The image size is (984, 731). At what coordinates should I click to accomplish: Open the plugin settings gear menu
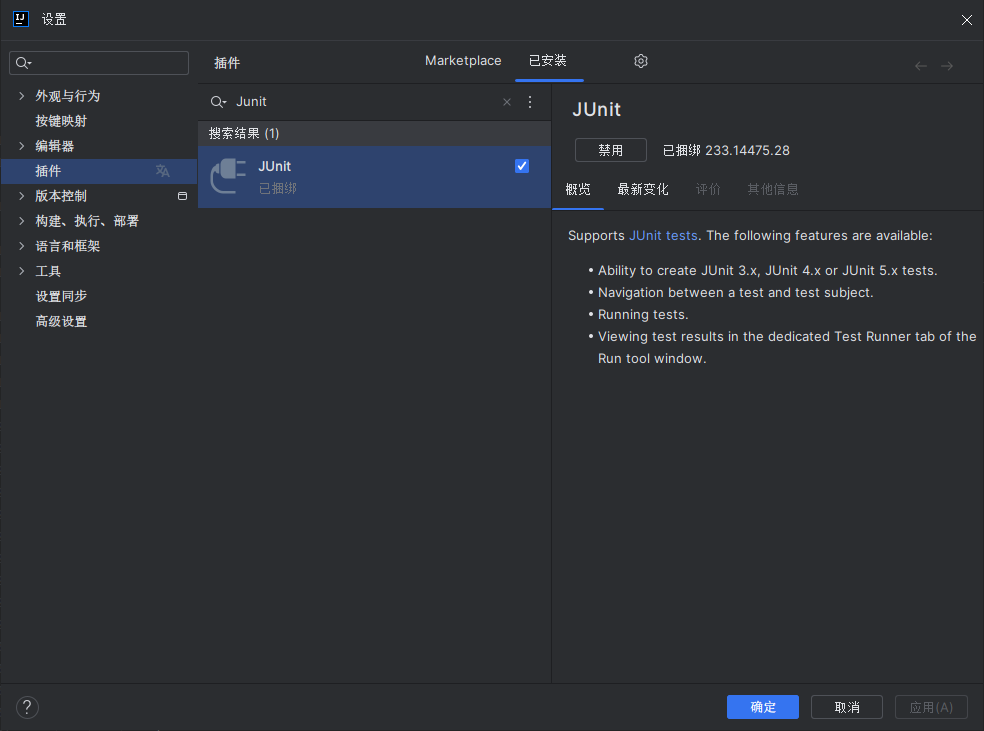640,61
